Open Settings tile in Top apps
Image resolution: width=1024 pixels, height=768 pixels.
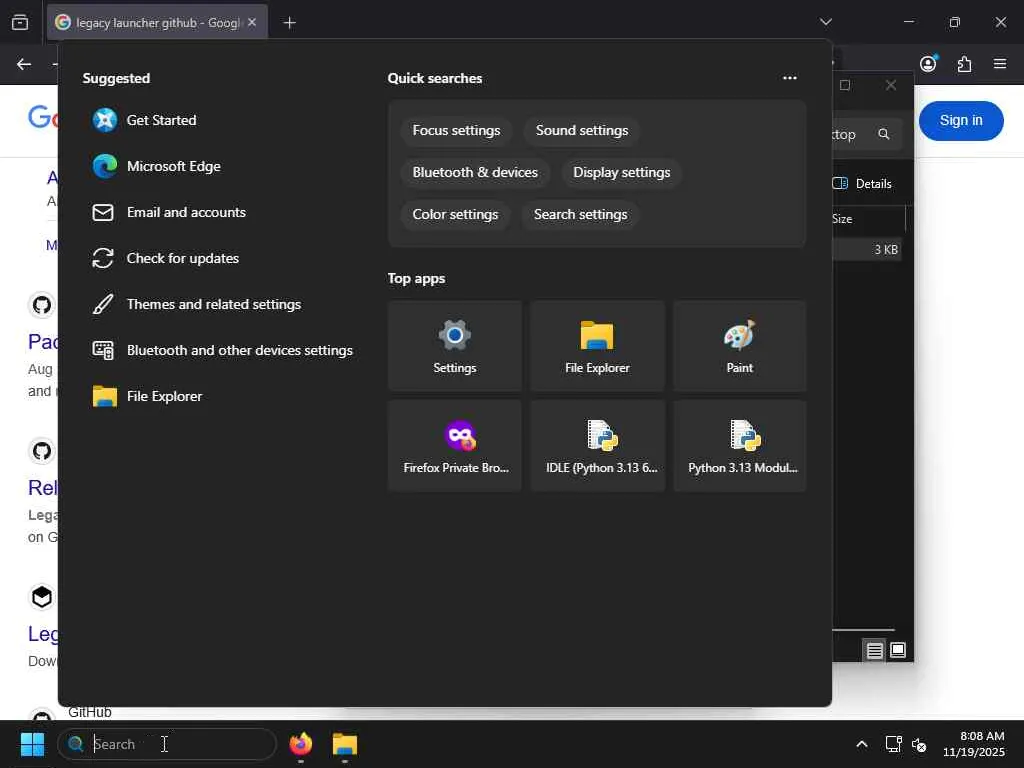coord(455,346)
